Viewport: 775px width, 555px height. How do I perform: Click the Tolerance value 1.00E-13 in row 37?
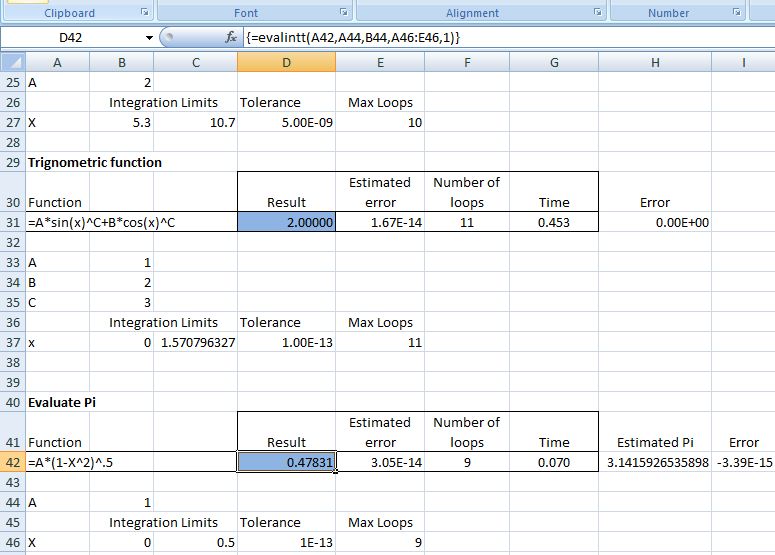287,342
